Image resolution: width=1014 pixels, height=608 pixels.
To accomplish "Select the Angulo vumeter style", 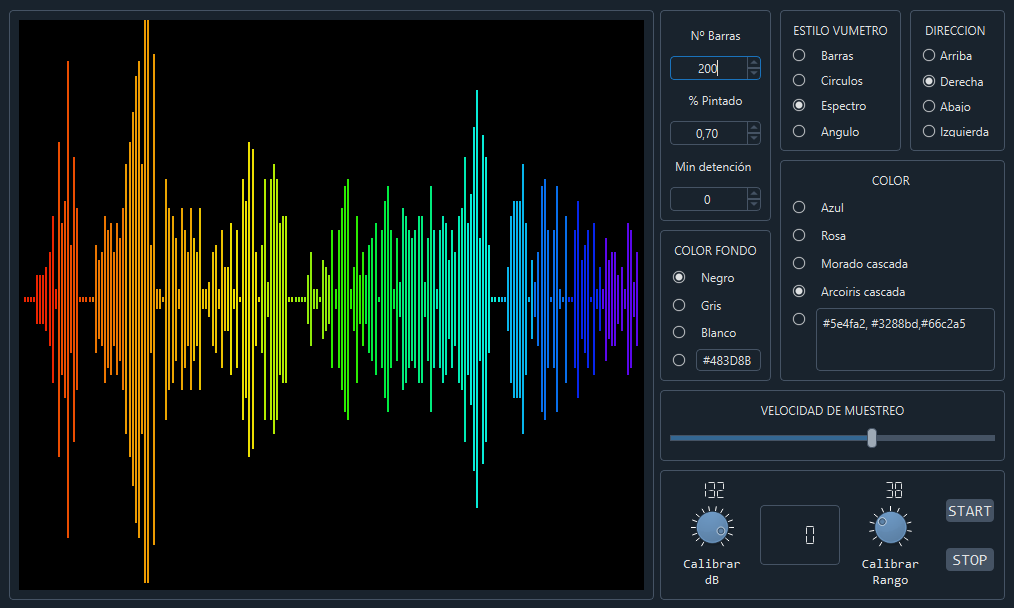I will [x=799, y=131].
